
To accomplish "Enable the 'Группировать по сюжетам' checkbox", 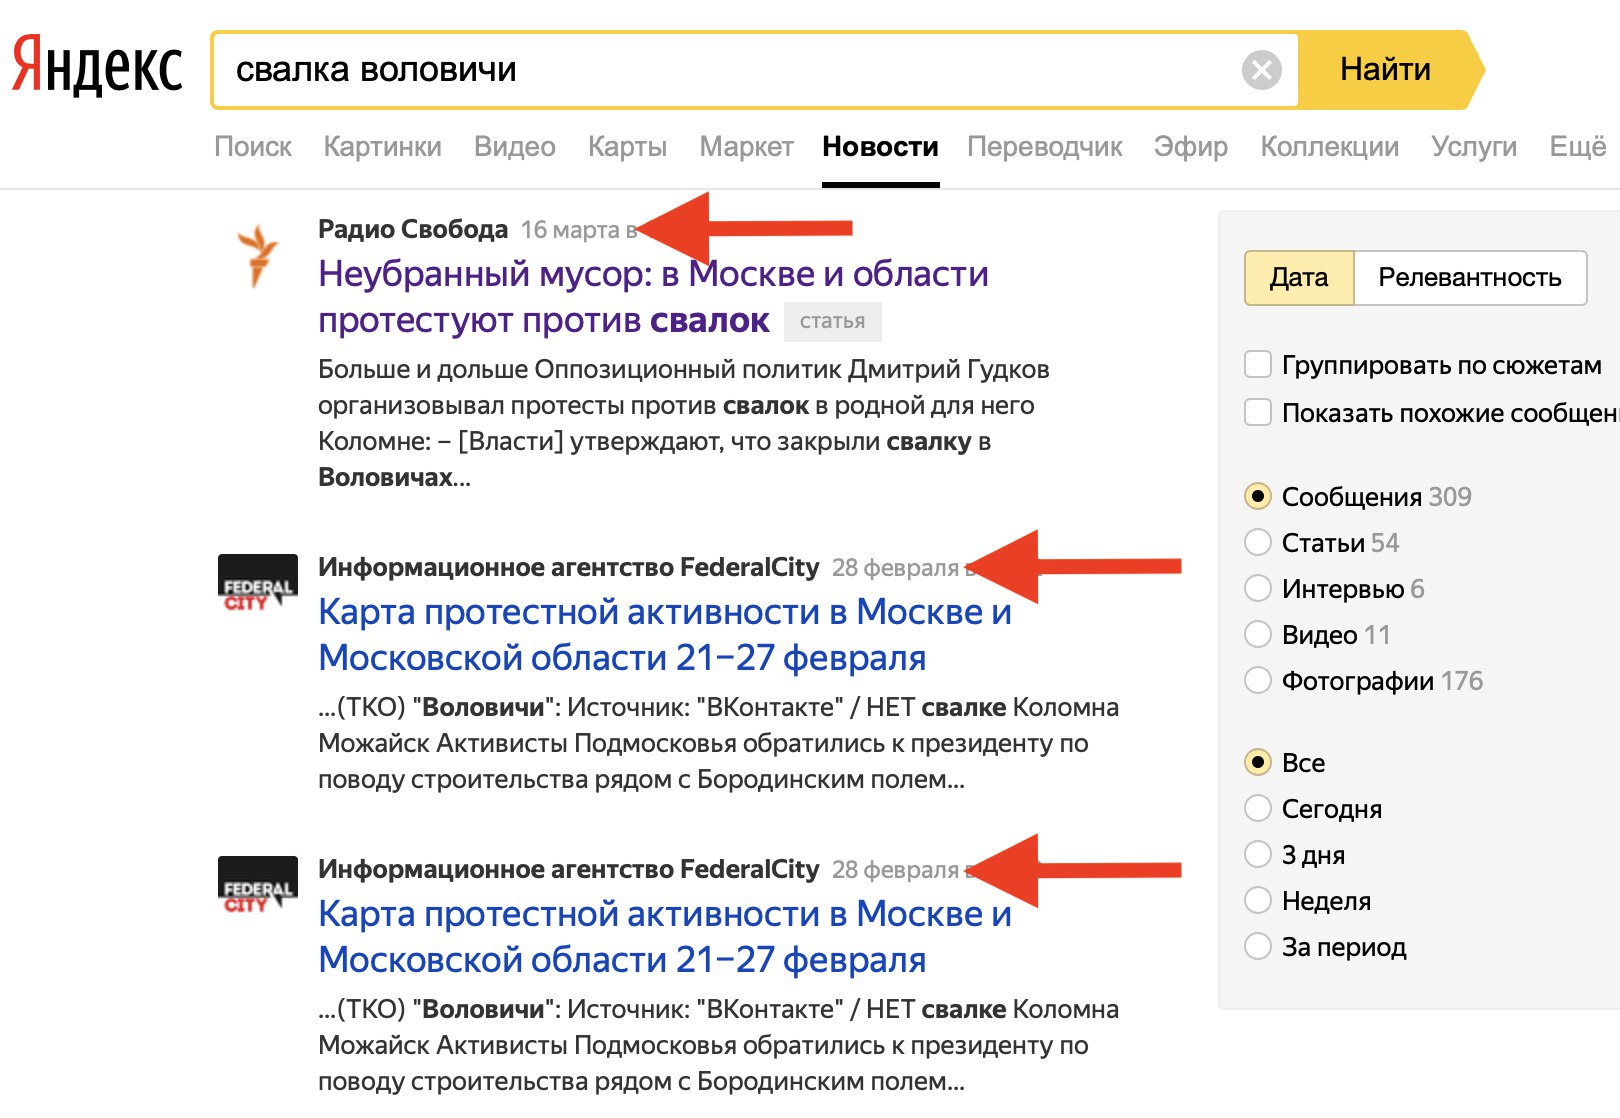I will point(1258,365).
